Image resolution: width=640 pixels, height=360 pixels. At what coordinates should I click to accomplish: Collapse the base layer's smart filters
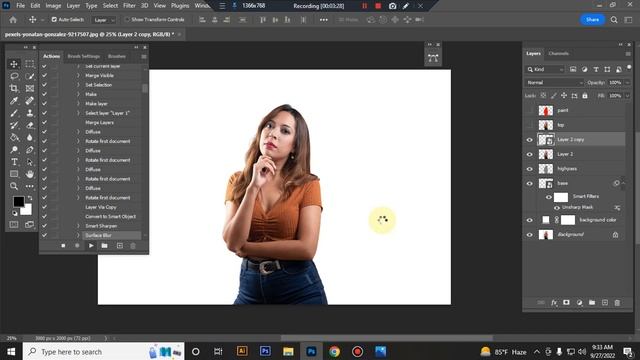coord(623,184)
